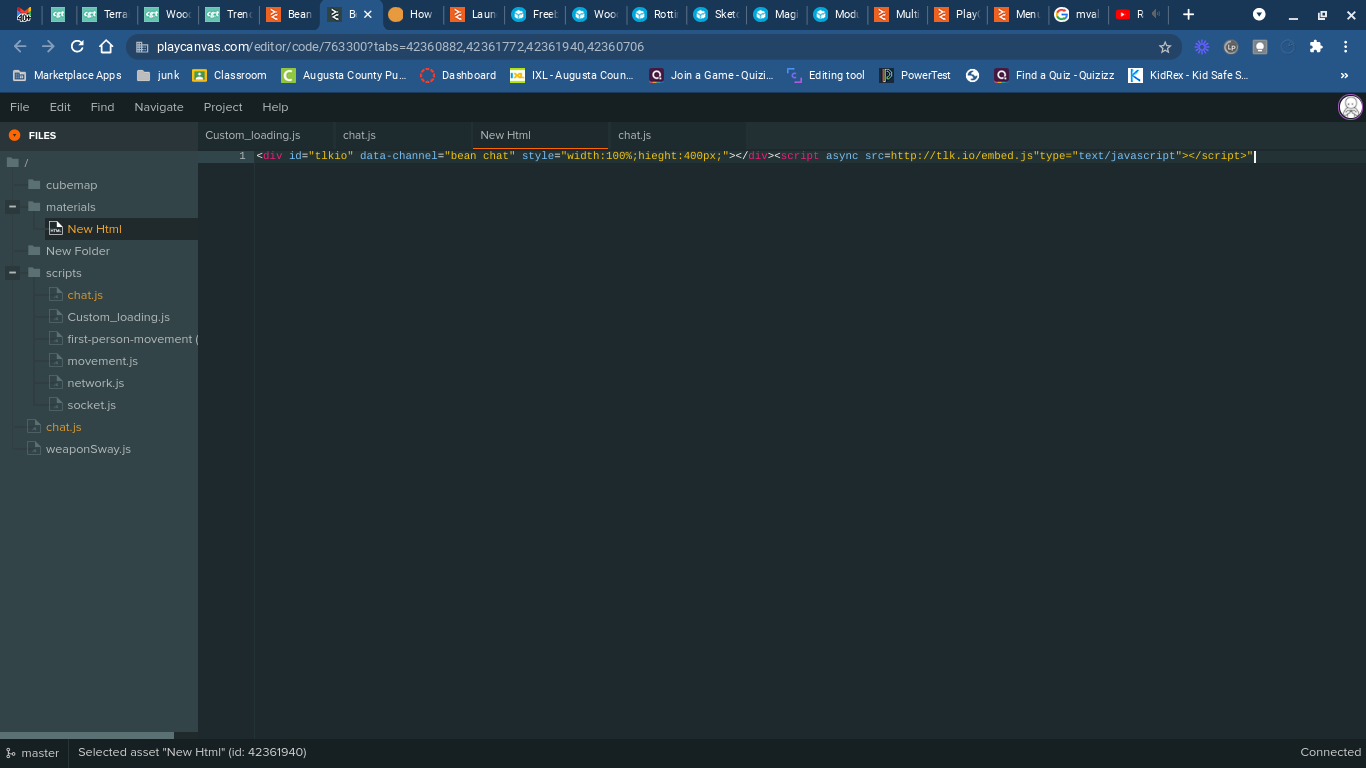Viewport: 1366px width, 768px height.
Task: Collapse the scripts folder
Action: point(13,273)
